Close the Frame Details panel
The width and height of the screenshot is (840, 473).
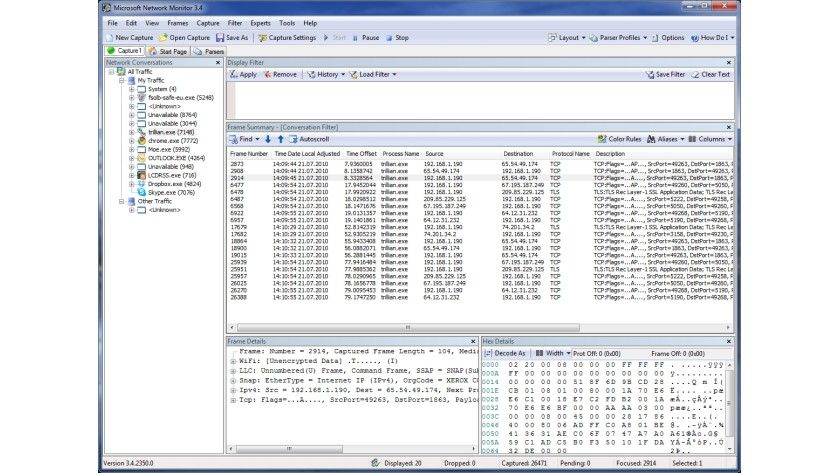click(473, 341)
